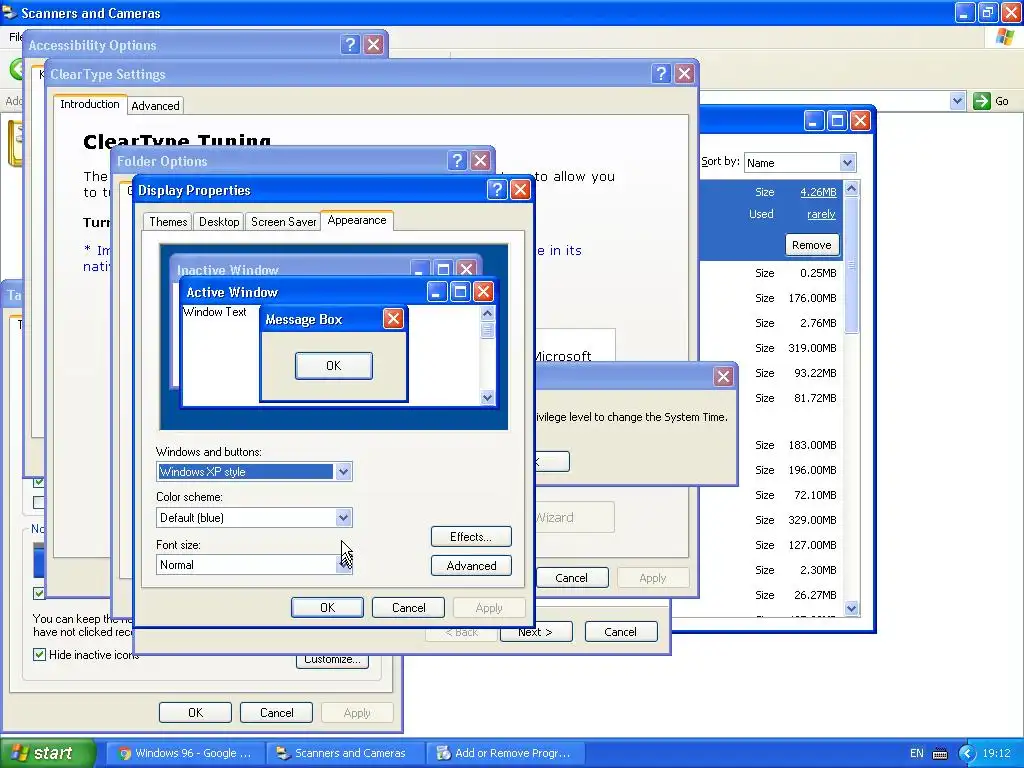
Task: Click the 319.00MB size entry
Action: [x=812, y=348]
